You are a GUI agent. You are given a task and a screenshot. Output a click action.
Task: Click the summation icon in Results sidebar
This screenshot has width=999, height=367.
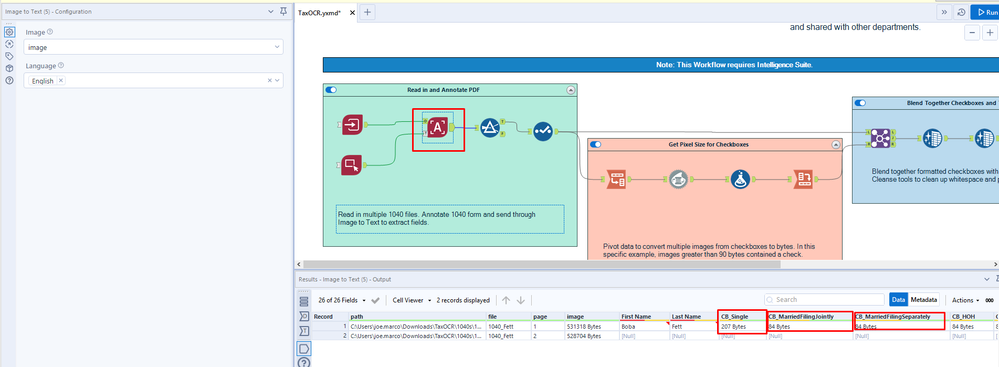(303, 331)
